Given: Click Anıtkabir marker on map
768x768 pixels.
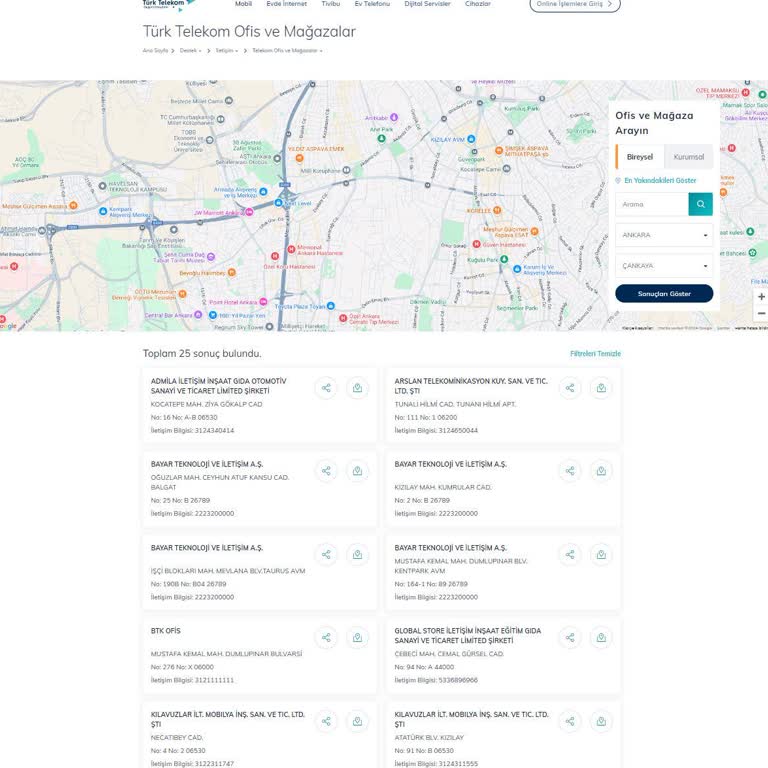Looking at the screenshot, I should pyautogui.click(x=394, y=118).
